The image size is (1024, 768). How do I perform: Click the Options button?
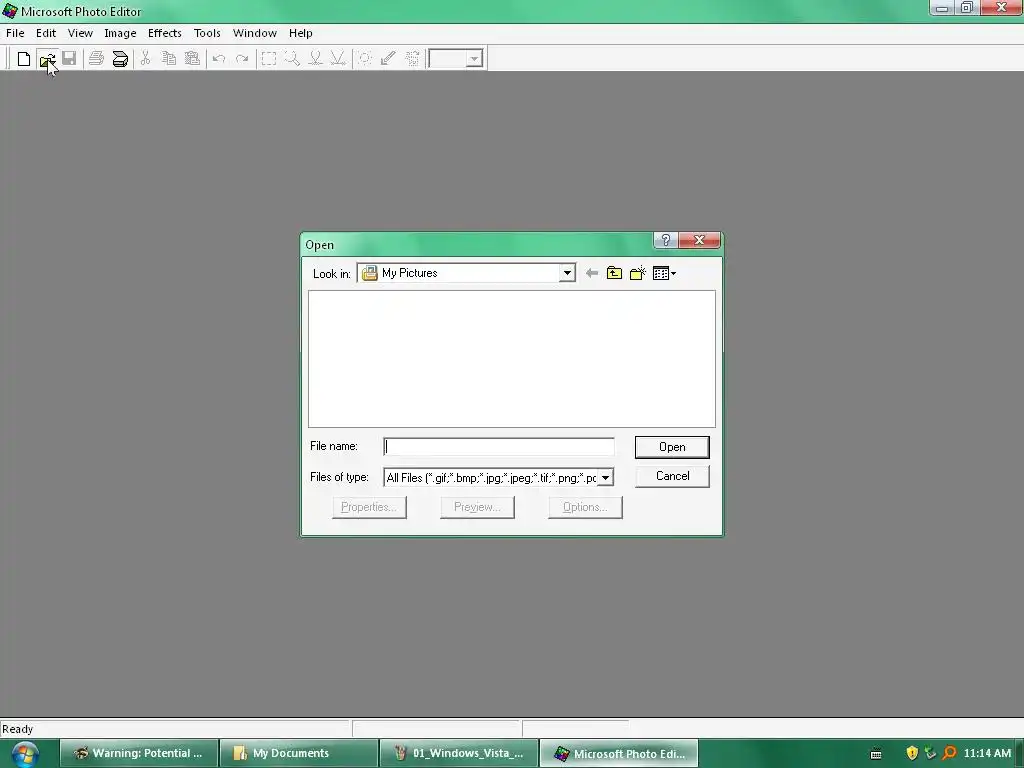[585, 507]
